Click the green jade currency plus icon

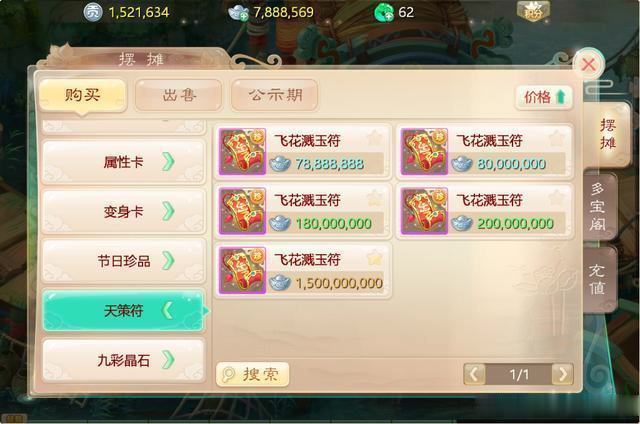click(384, 13)
